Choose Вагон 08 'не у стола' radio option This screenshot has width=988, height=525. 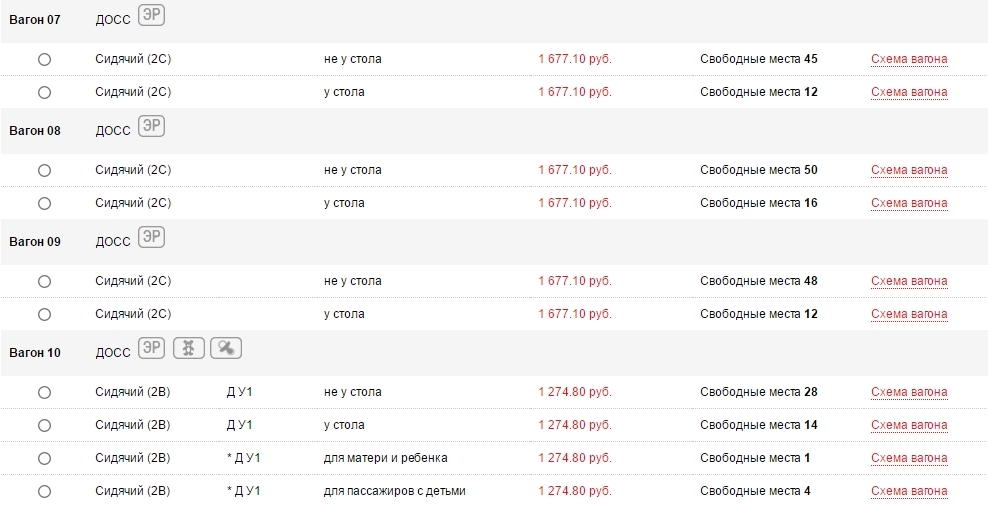(44, 170)
